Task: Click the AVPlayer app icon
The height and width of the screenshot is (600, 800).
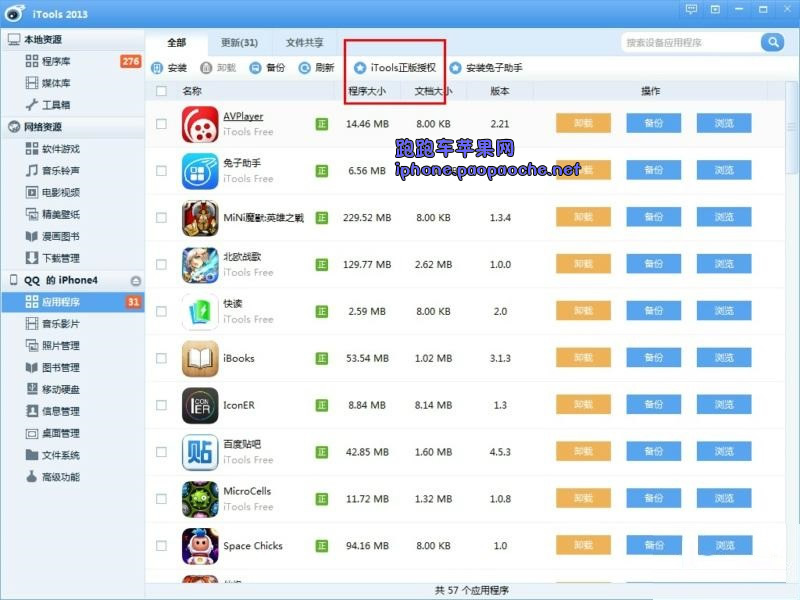Action: (x=200, y=124)
